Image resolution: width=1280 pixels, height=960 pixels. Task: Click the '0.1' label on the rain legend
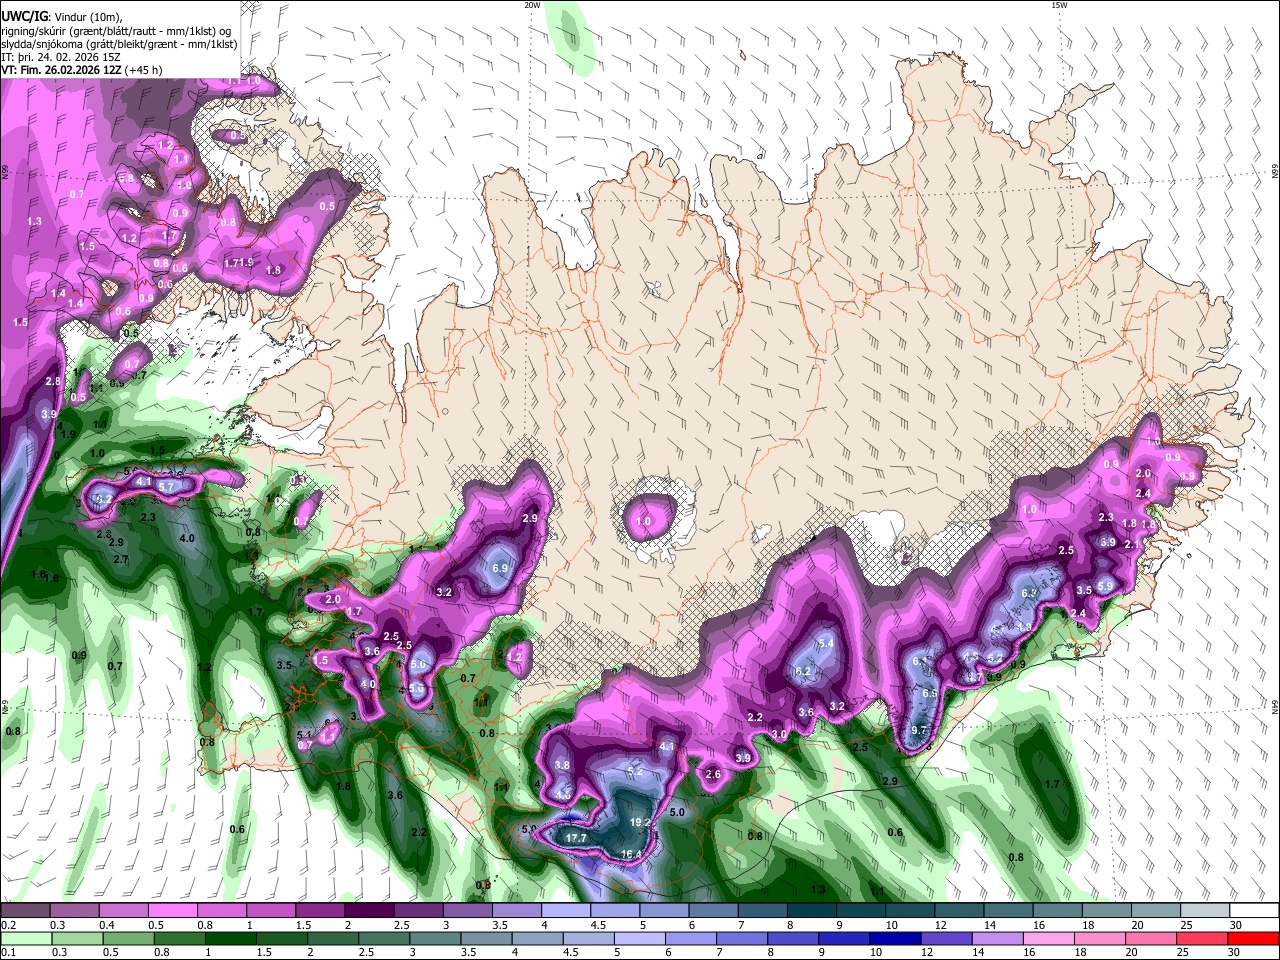[7, 952]
